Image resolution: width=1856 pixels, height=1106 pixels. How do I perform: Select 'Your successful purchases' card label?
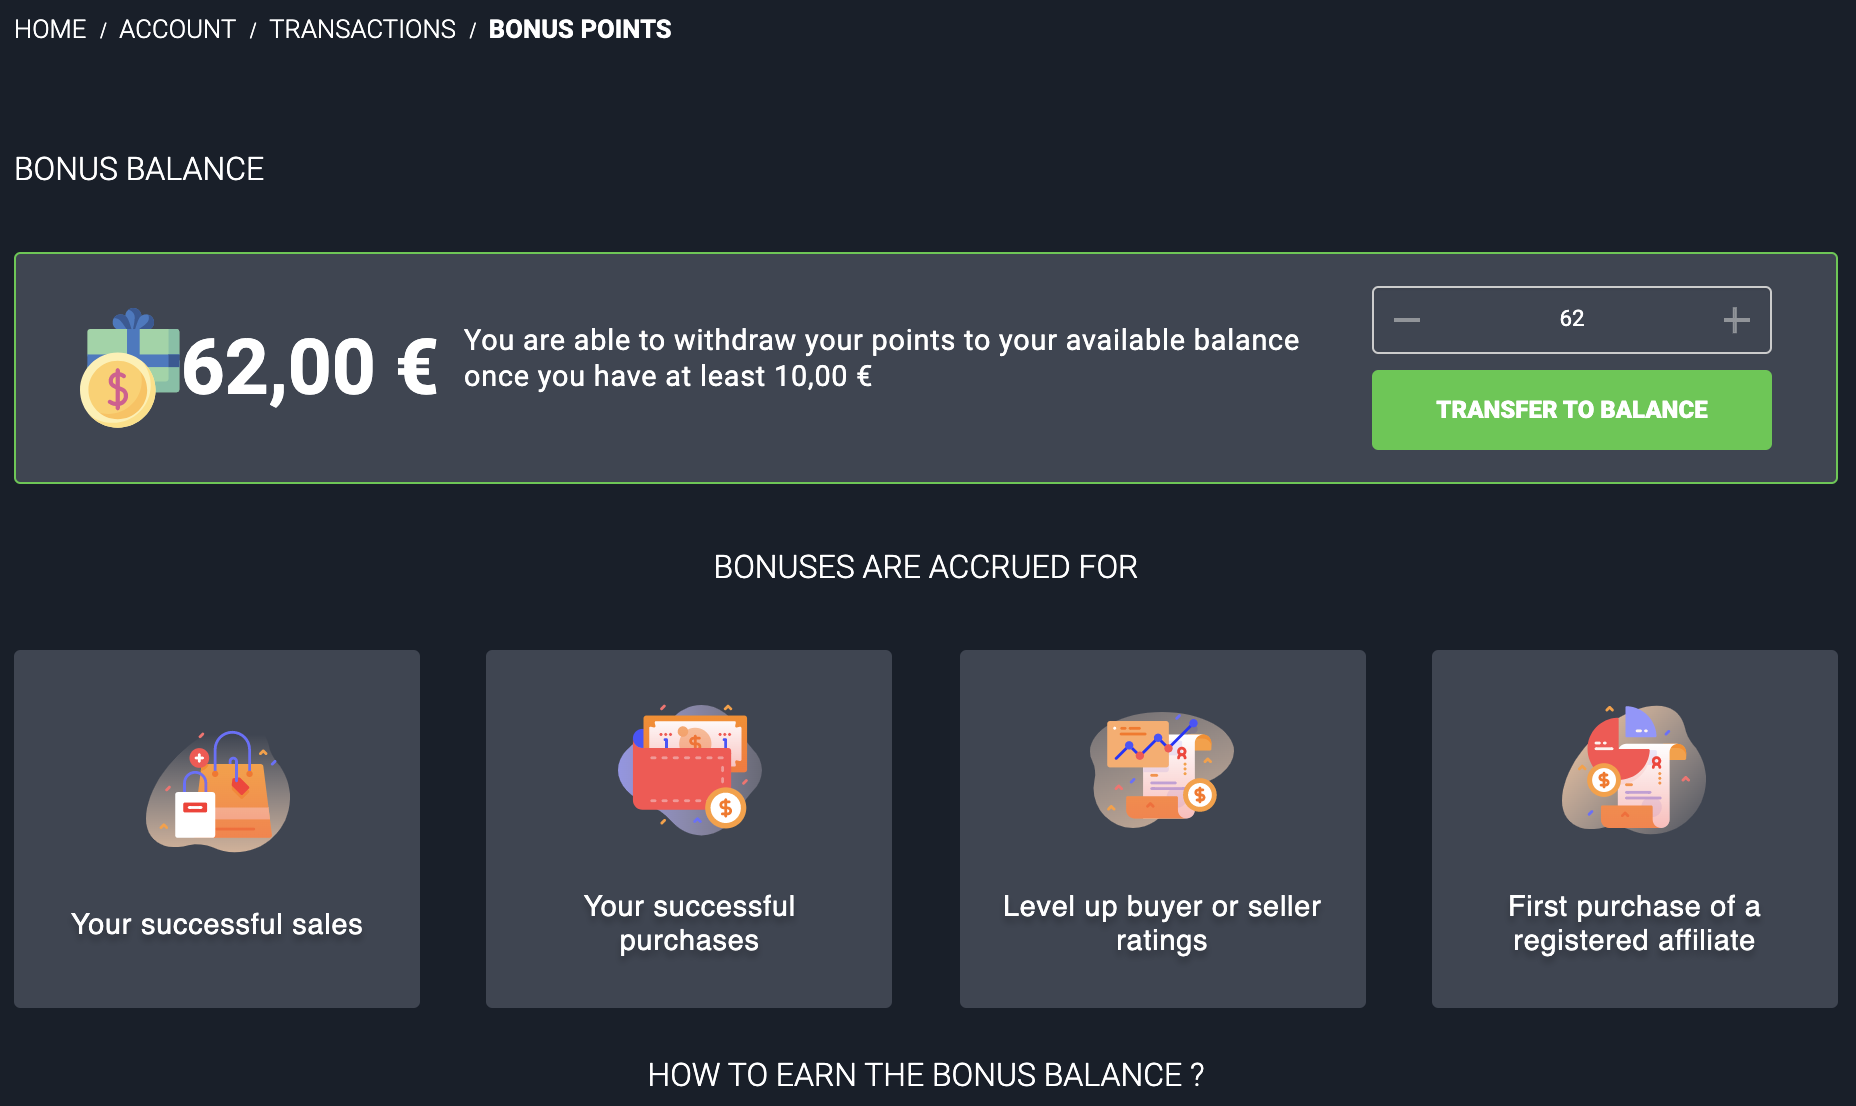[x=689, y=923]
